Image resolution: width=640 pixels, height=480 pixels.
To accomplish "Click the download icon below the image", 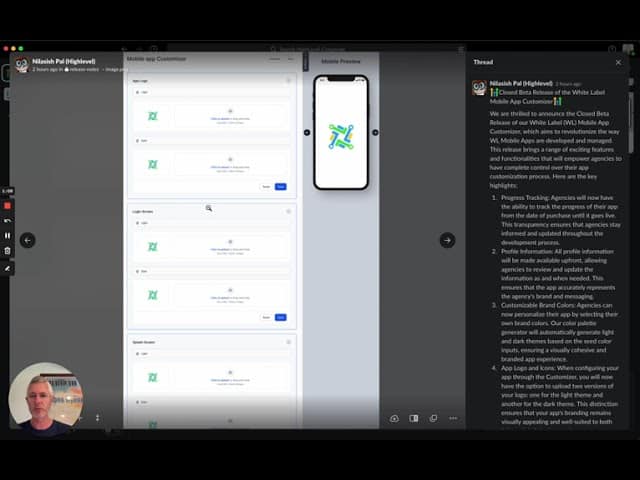I will point(394,418).
